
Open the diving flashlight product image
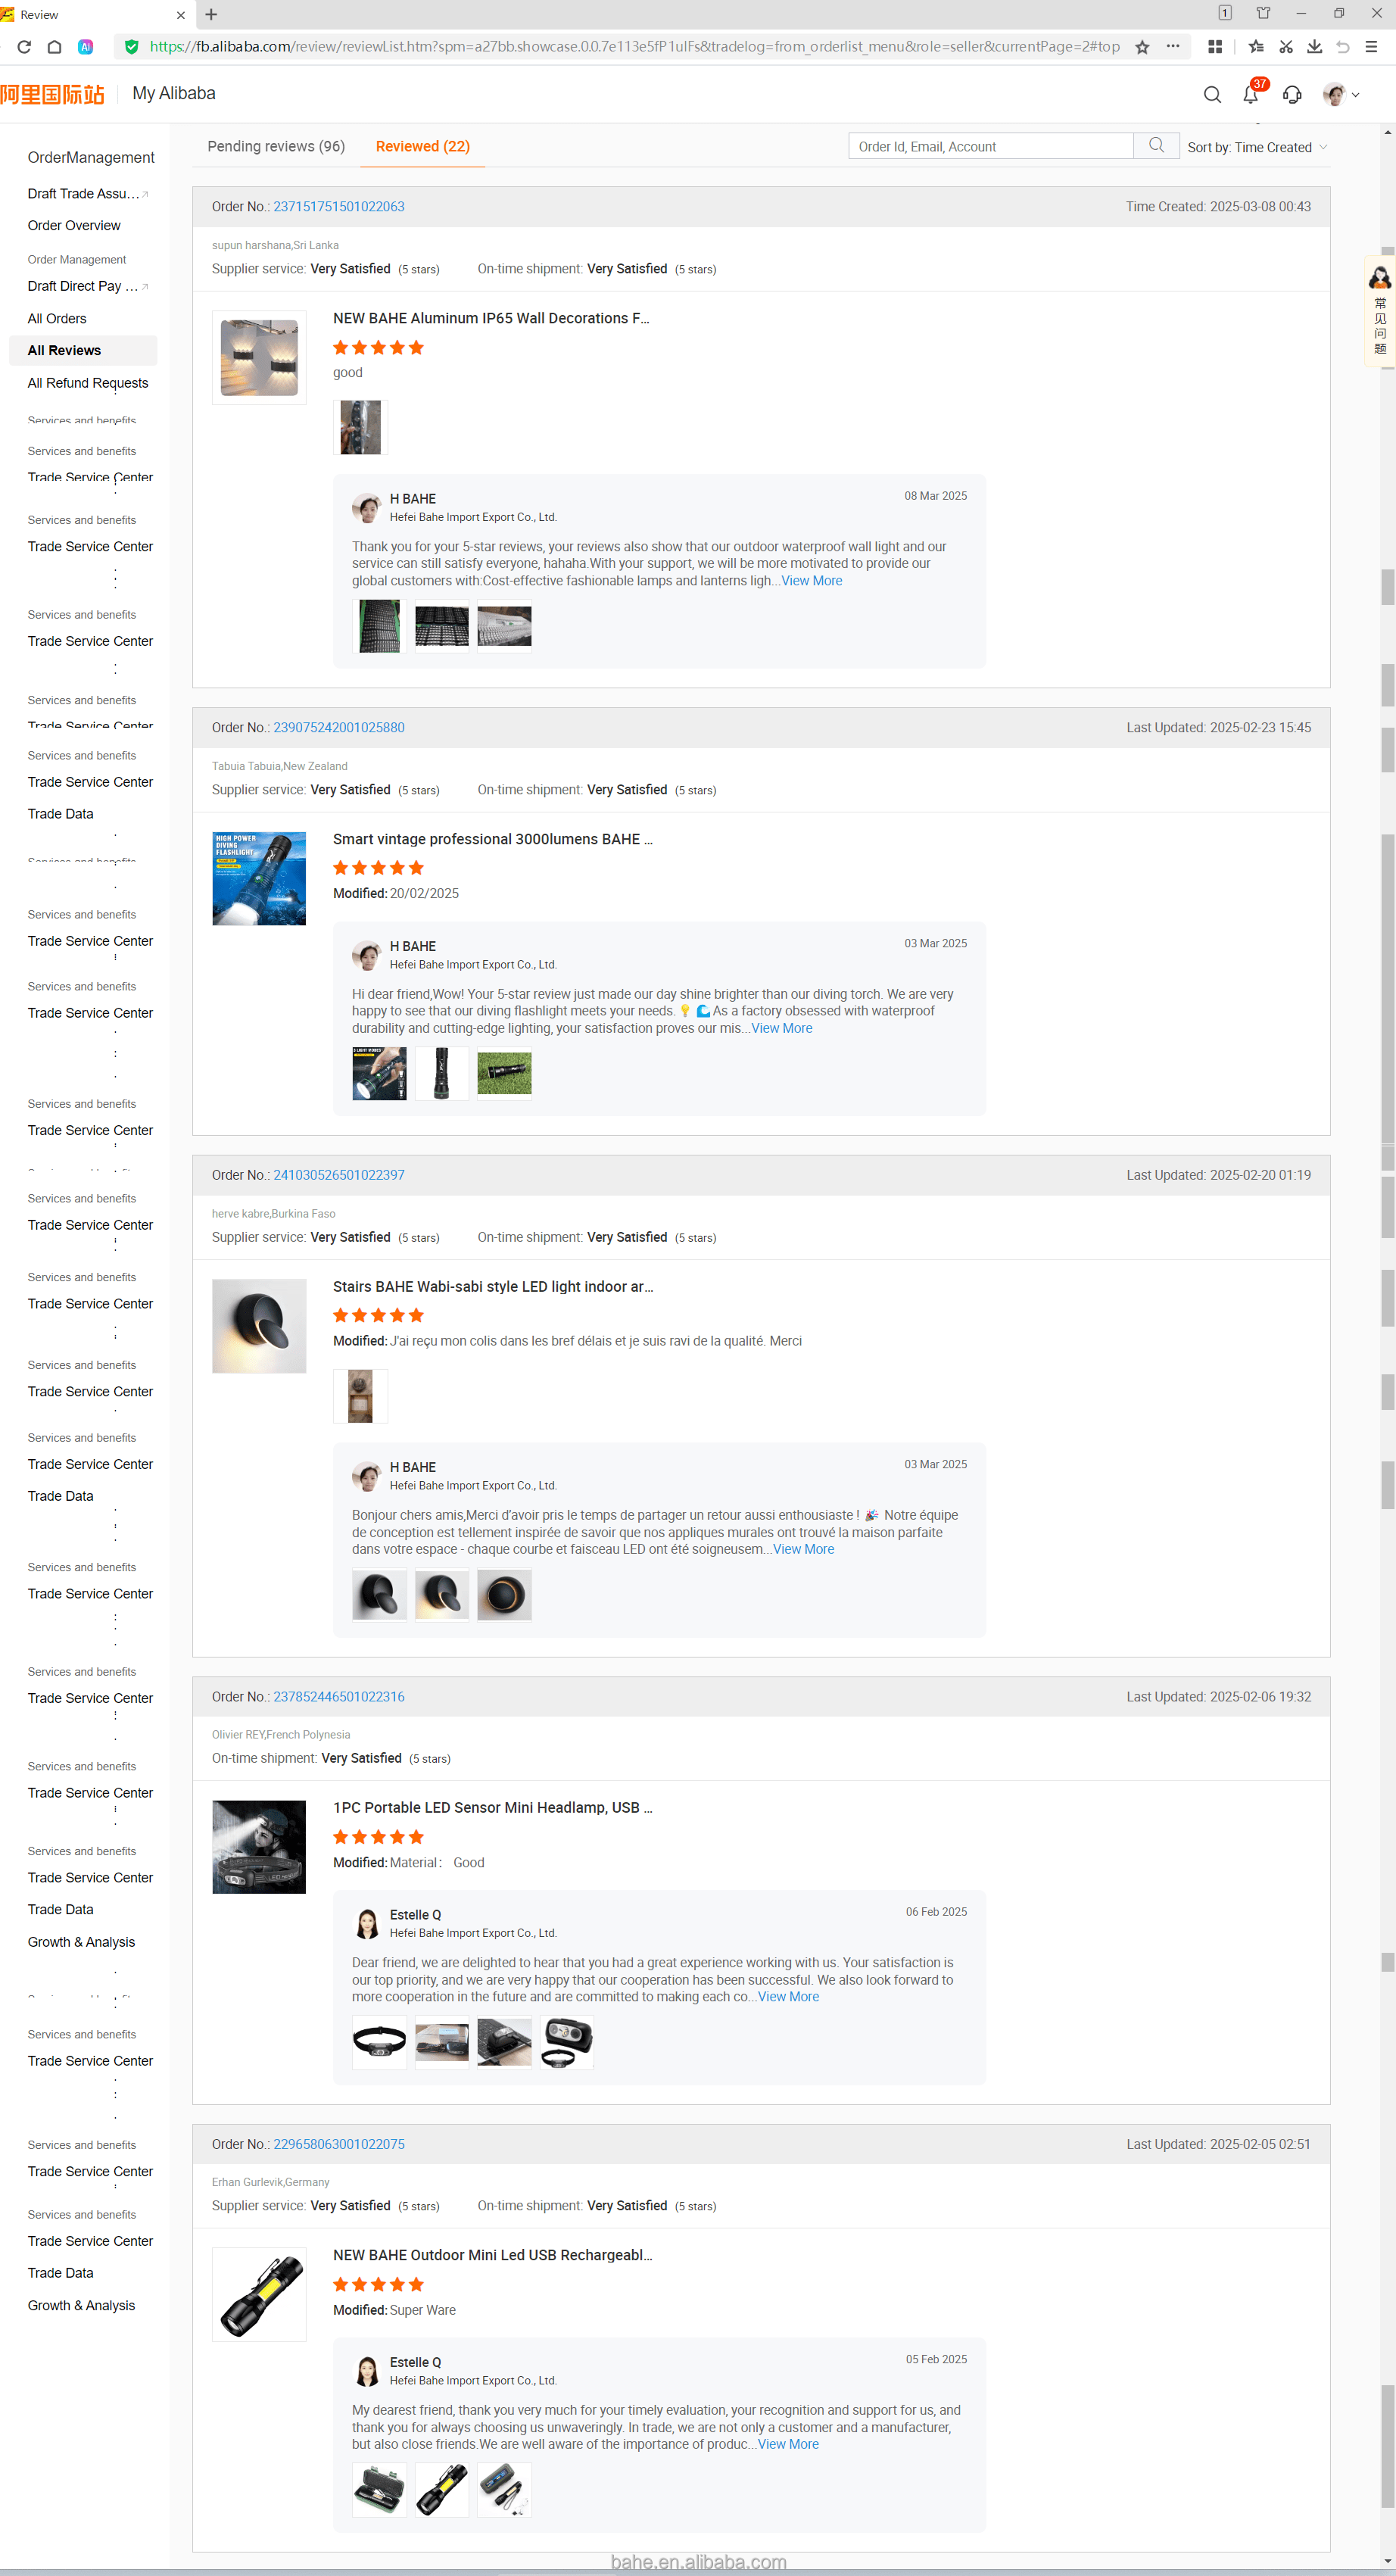259,878
